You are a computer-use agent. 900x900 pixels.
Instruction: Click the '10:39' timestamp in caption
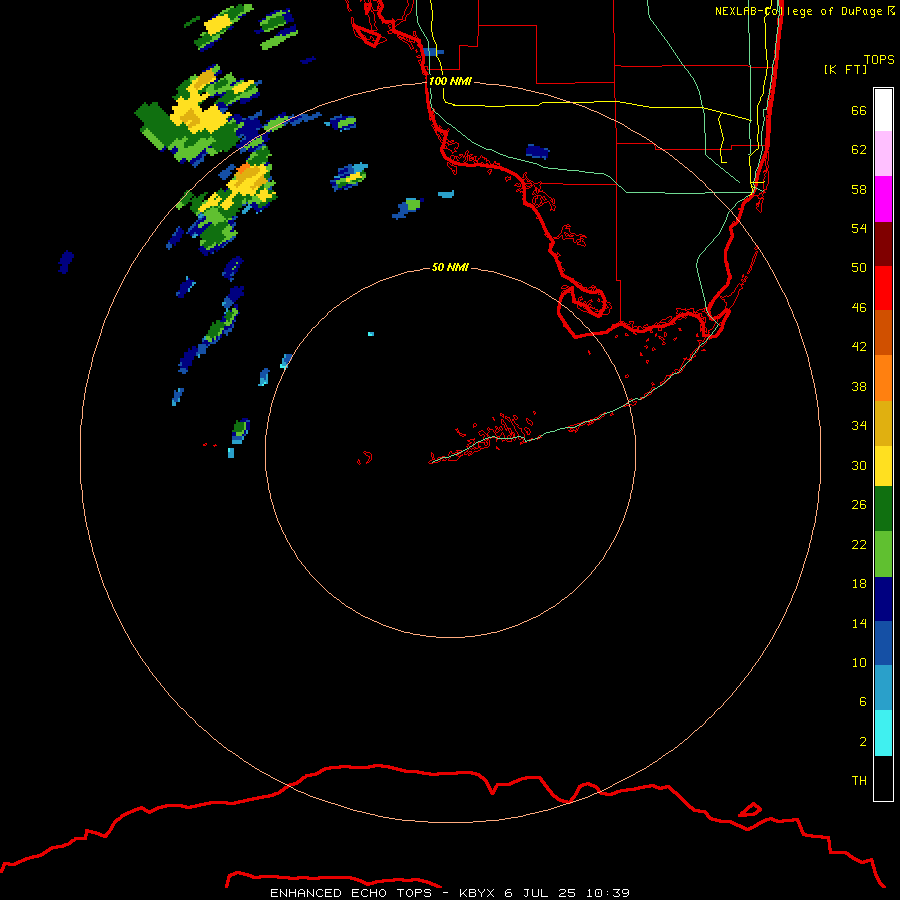(608, 893)
